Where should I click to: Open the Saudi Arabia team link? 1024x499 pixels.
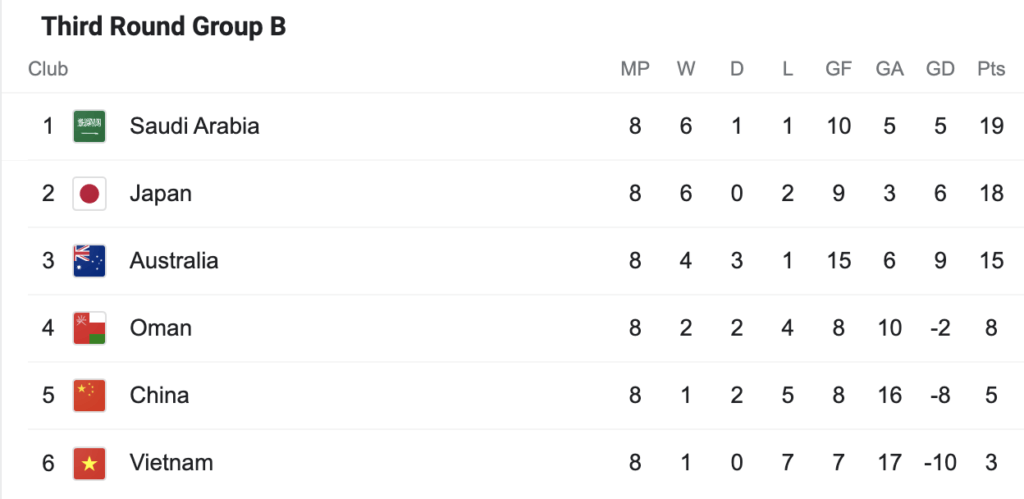pyautogui.click(x=195, y=126)
